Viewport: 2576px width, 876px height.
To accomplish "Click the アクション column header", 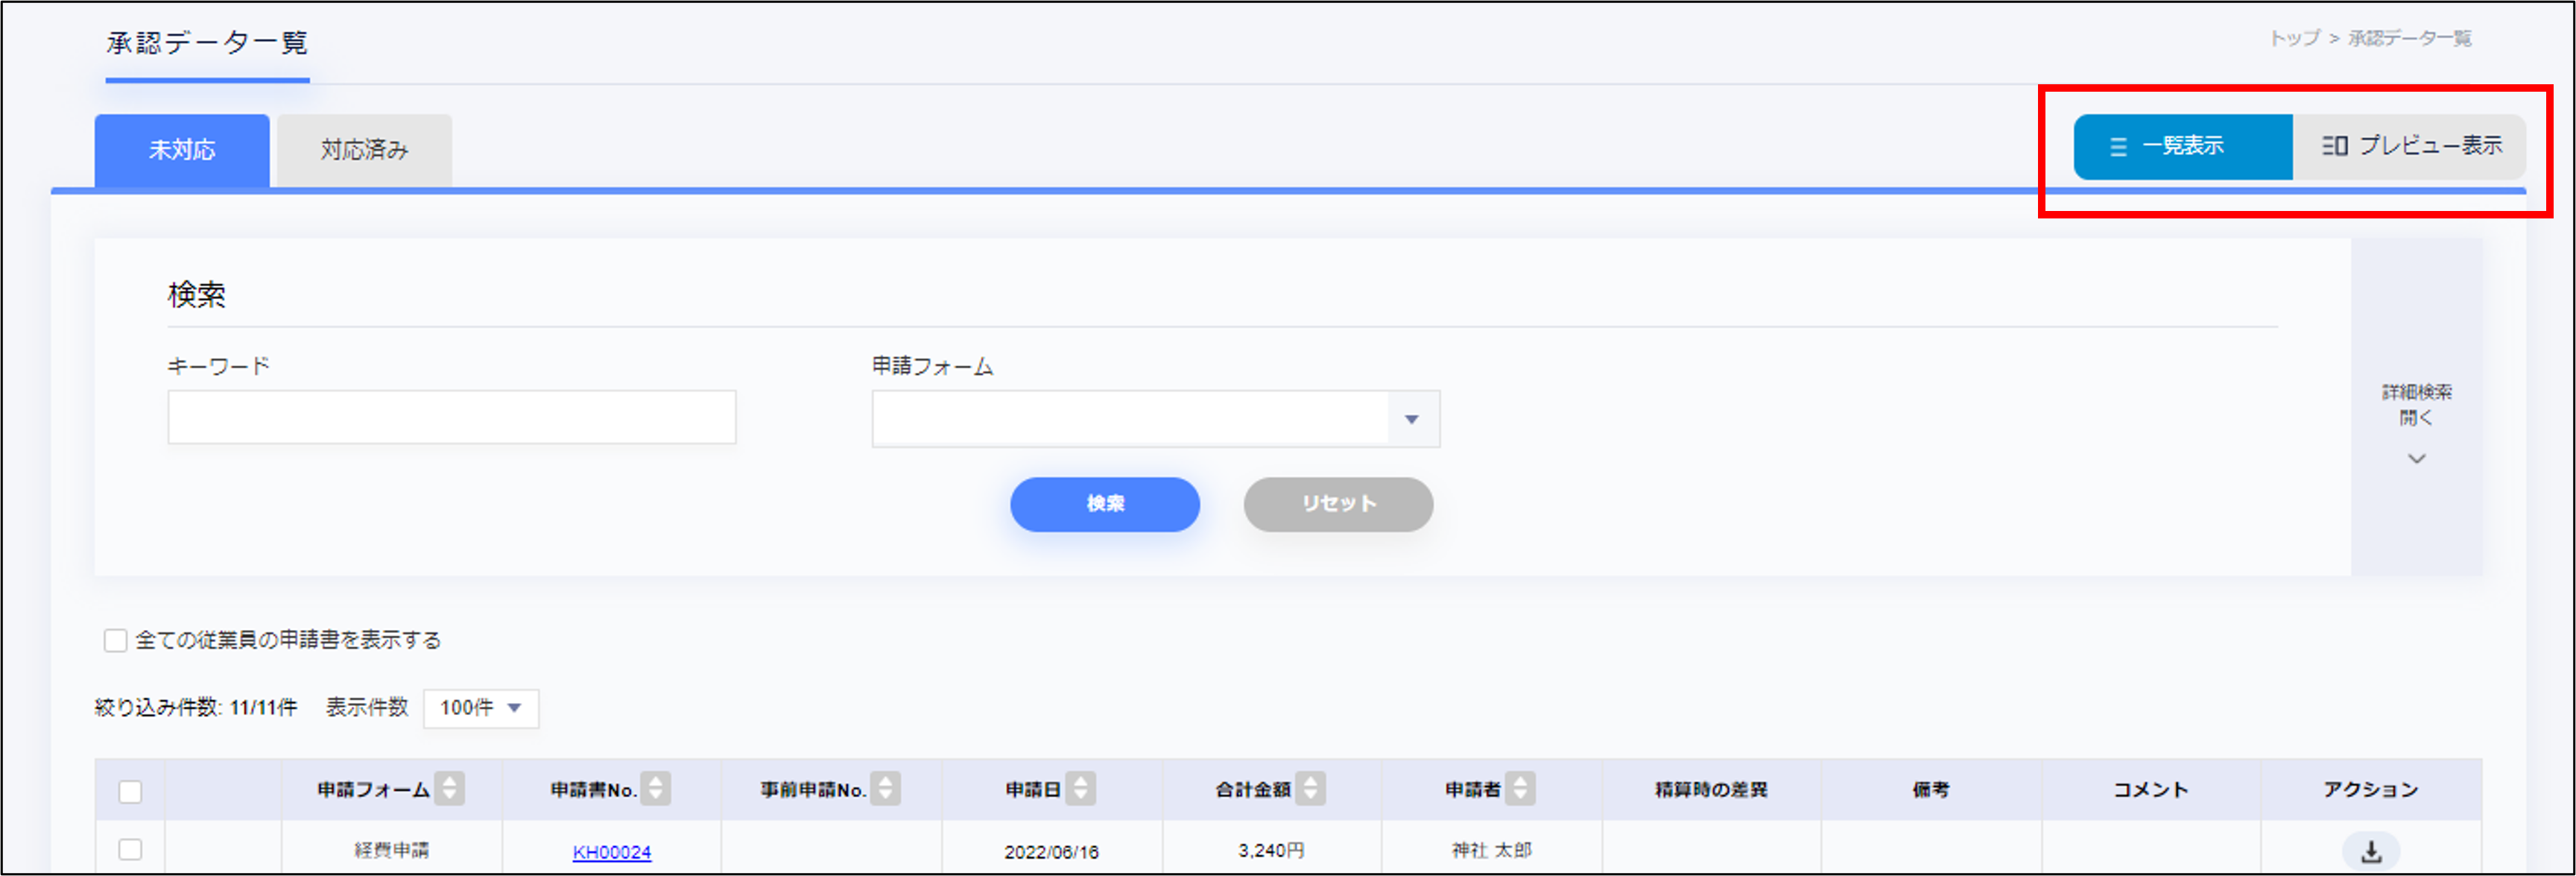I will [2370, 790].
